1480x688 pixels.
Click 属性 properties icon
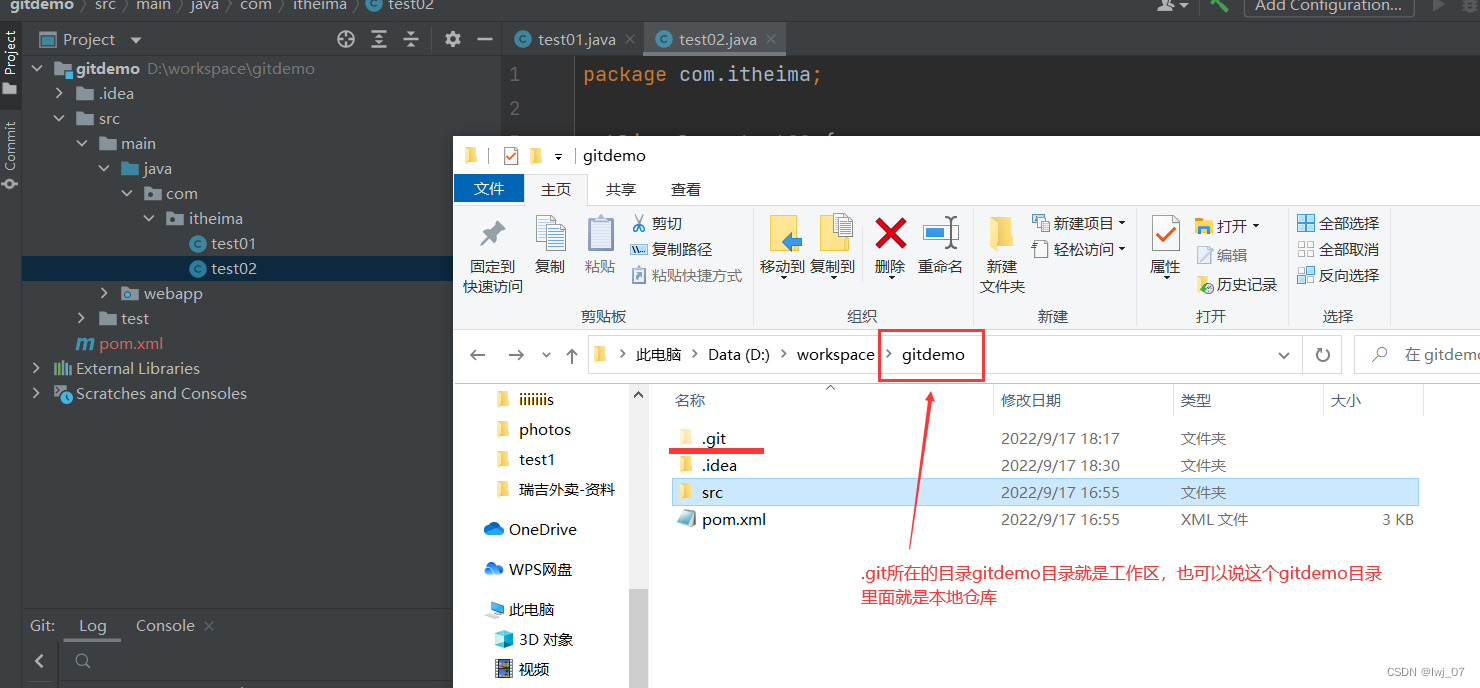(x=1165, y=234)
